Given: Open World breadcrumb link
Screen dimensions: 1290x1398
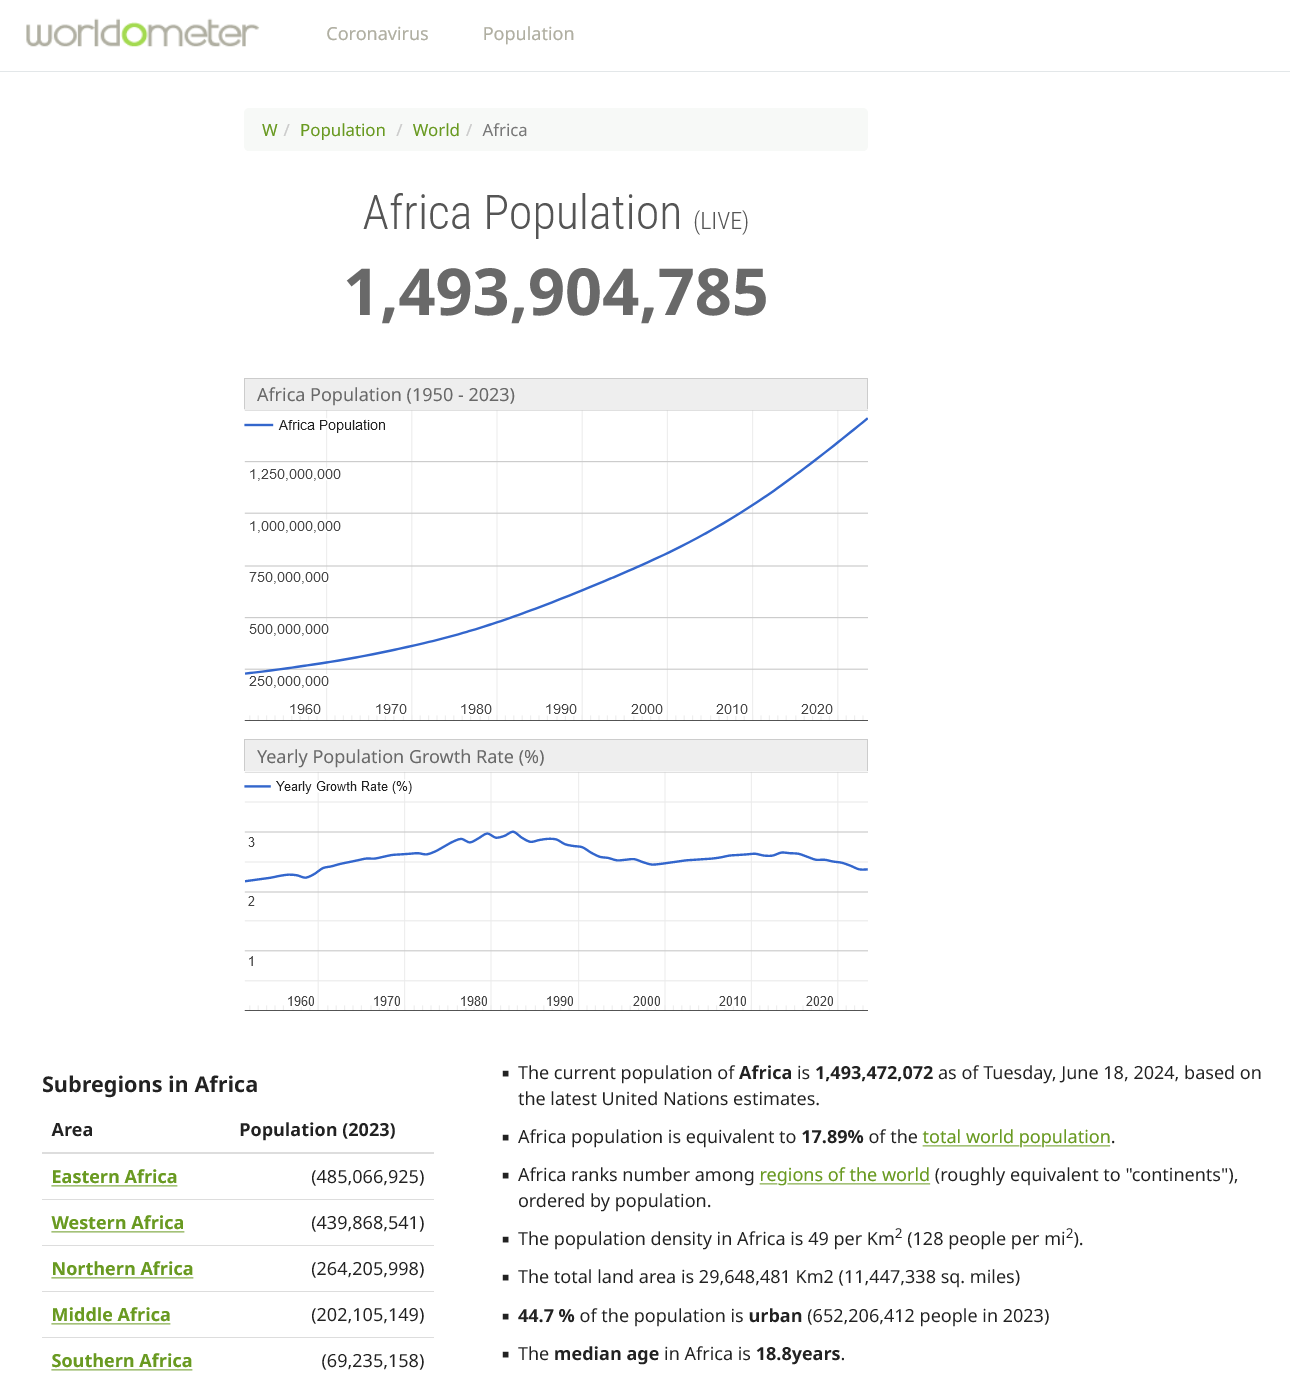Looking at the screenshot, I should click(436, 130).
